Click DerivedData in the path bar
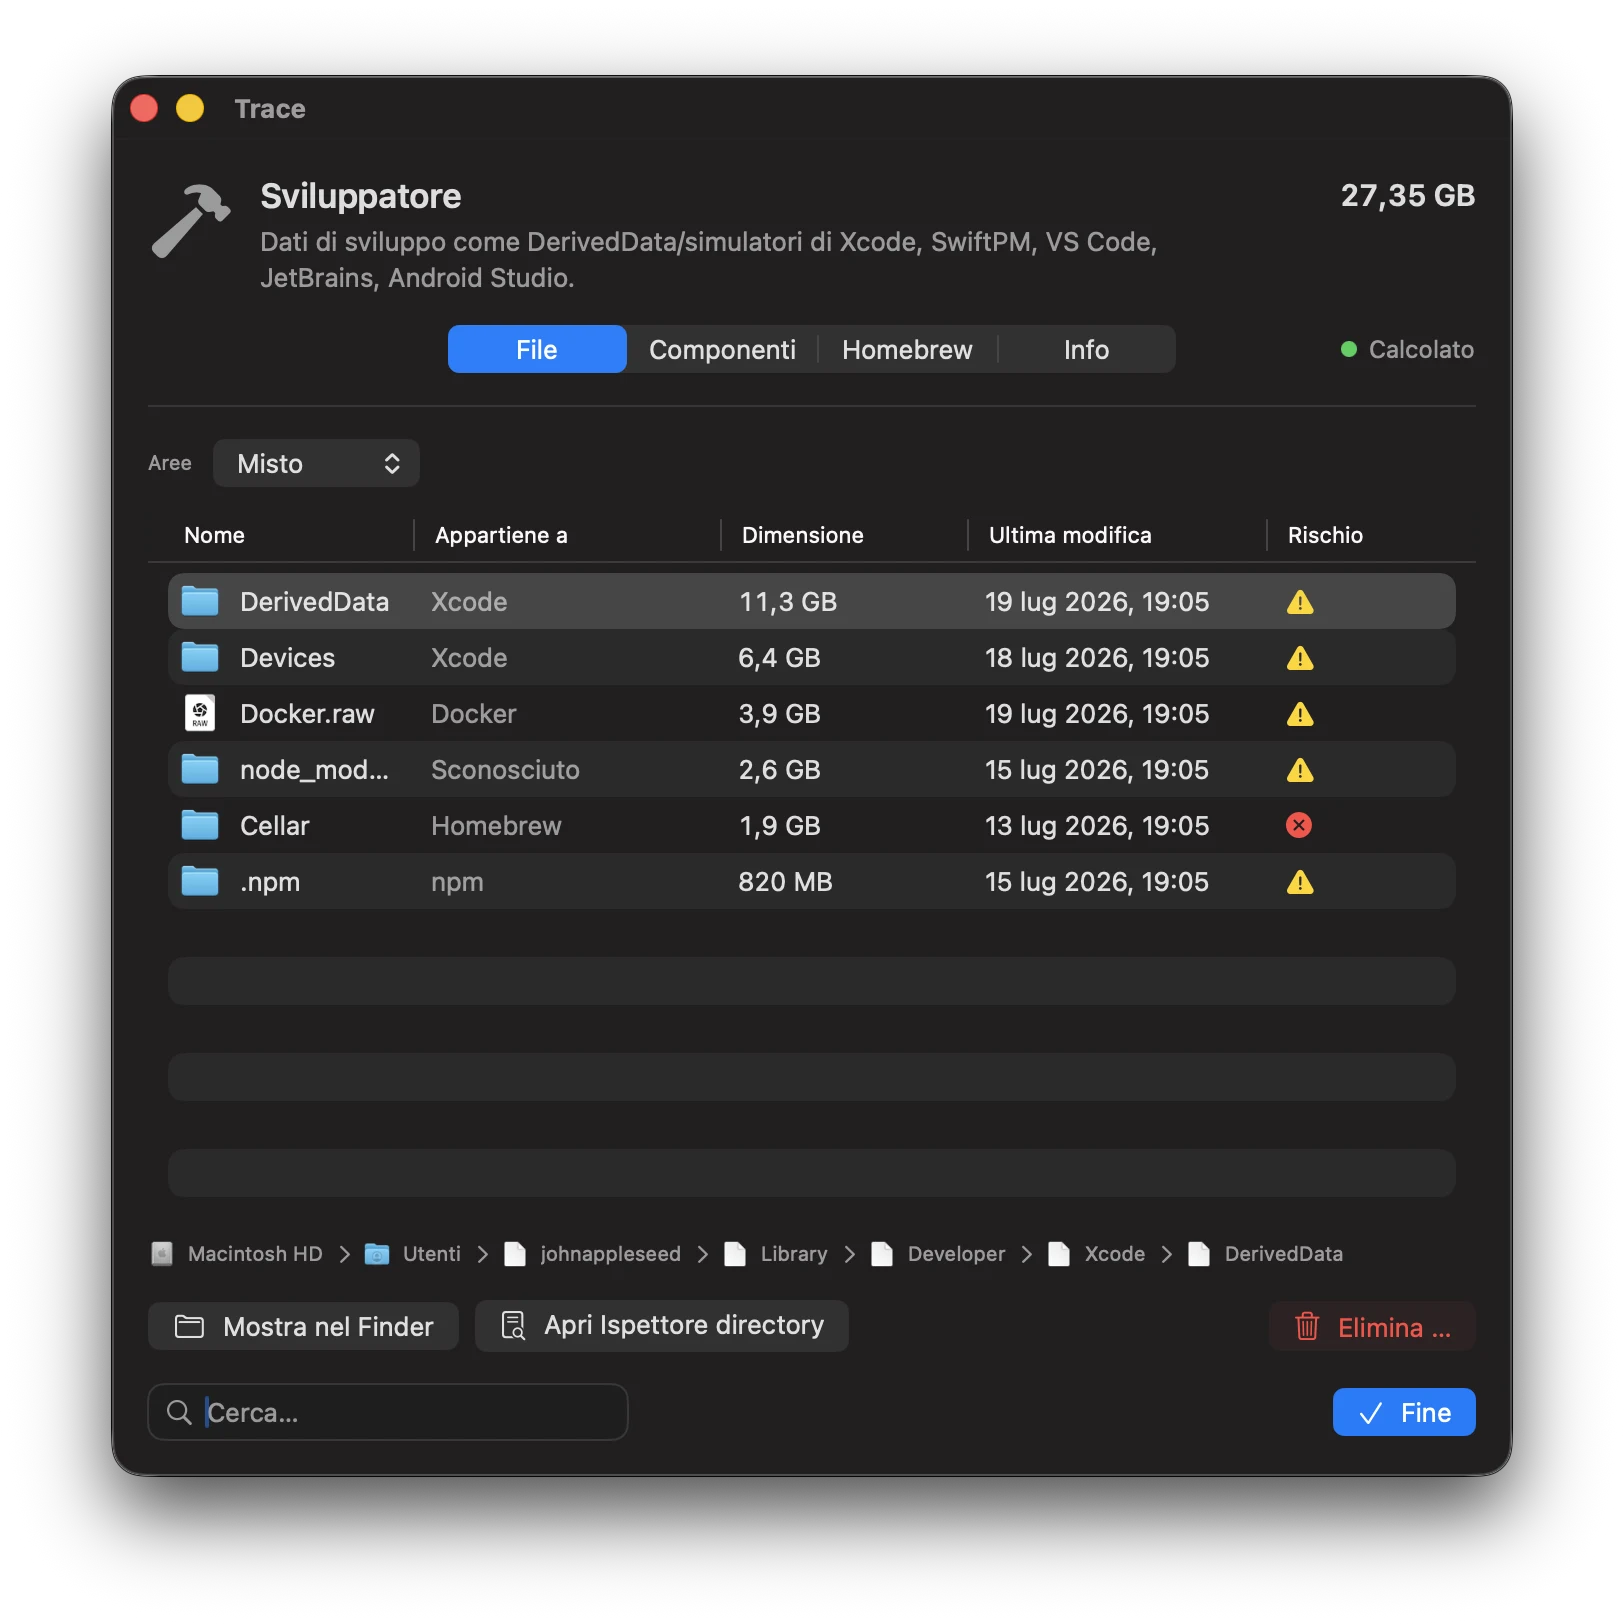 (x=1284, y=1254)
